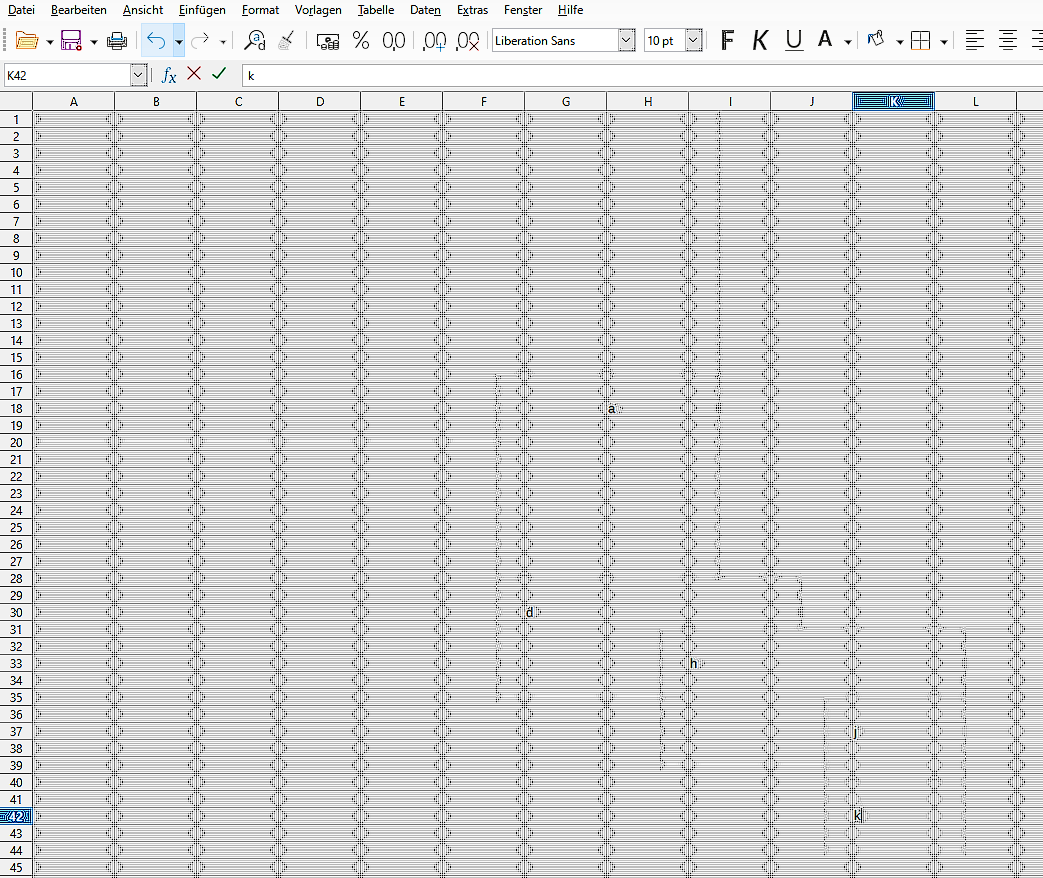Select the cell containing 'a'
Image resolution: width=1043 pixels, height=878 pixels.
tap(648, 408)
